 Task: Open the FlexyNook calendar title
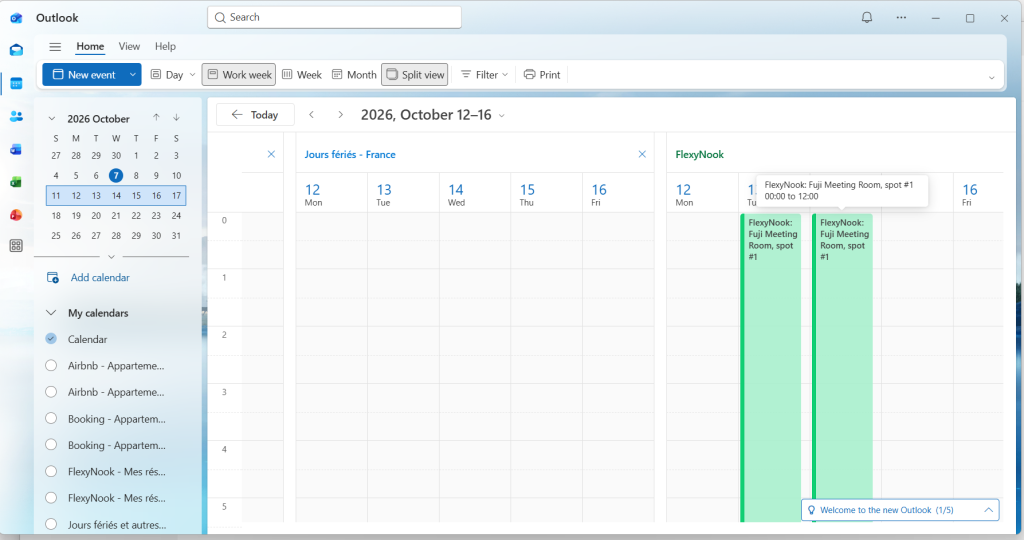699,154
